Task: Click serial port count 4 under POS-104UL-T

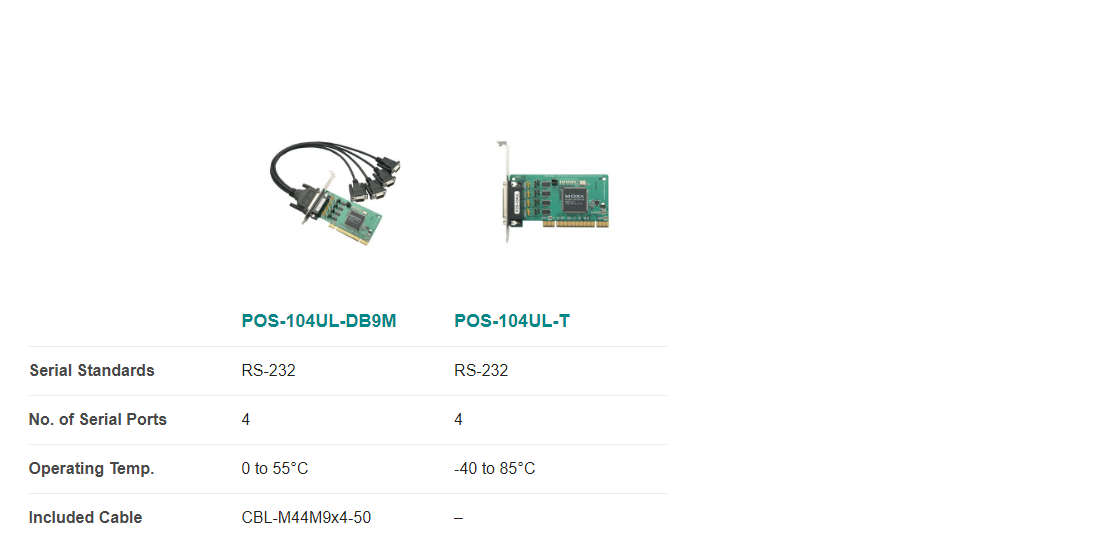Action: [459, 419]
